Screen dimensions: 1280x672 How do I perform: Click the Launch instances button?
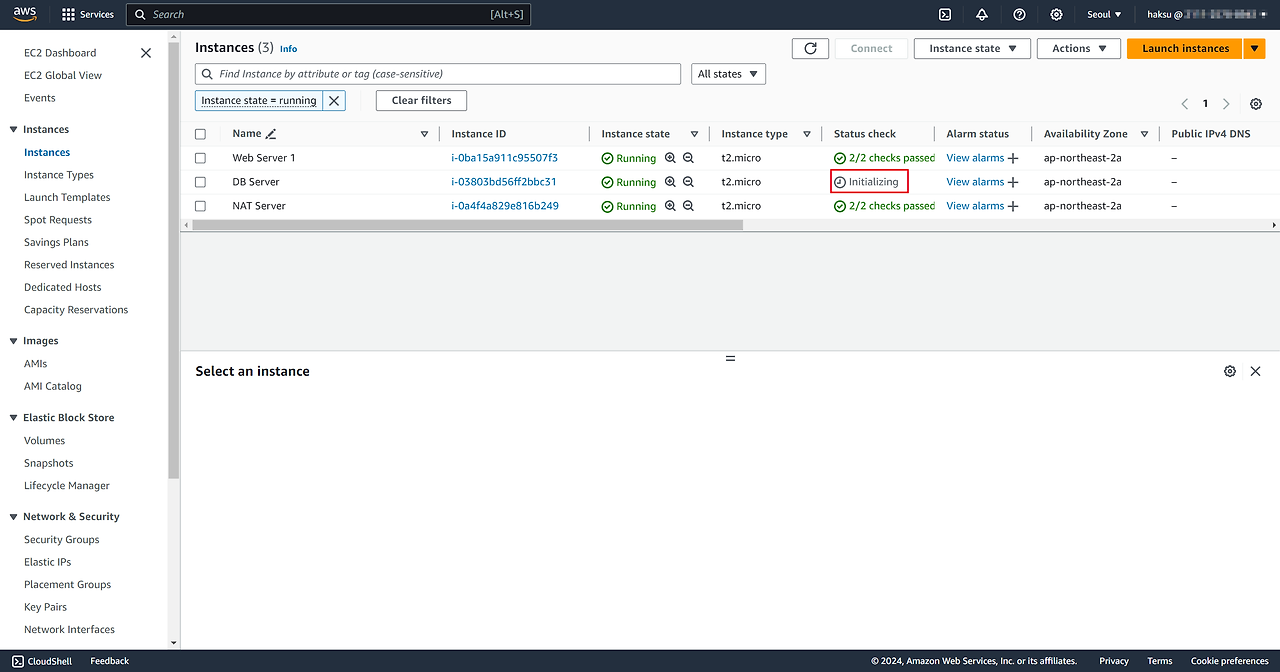click(x=1185, y=48)
